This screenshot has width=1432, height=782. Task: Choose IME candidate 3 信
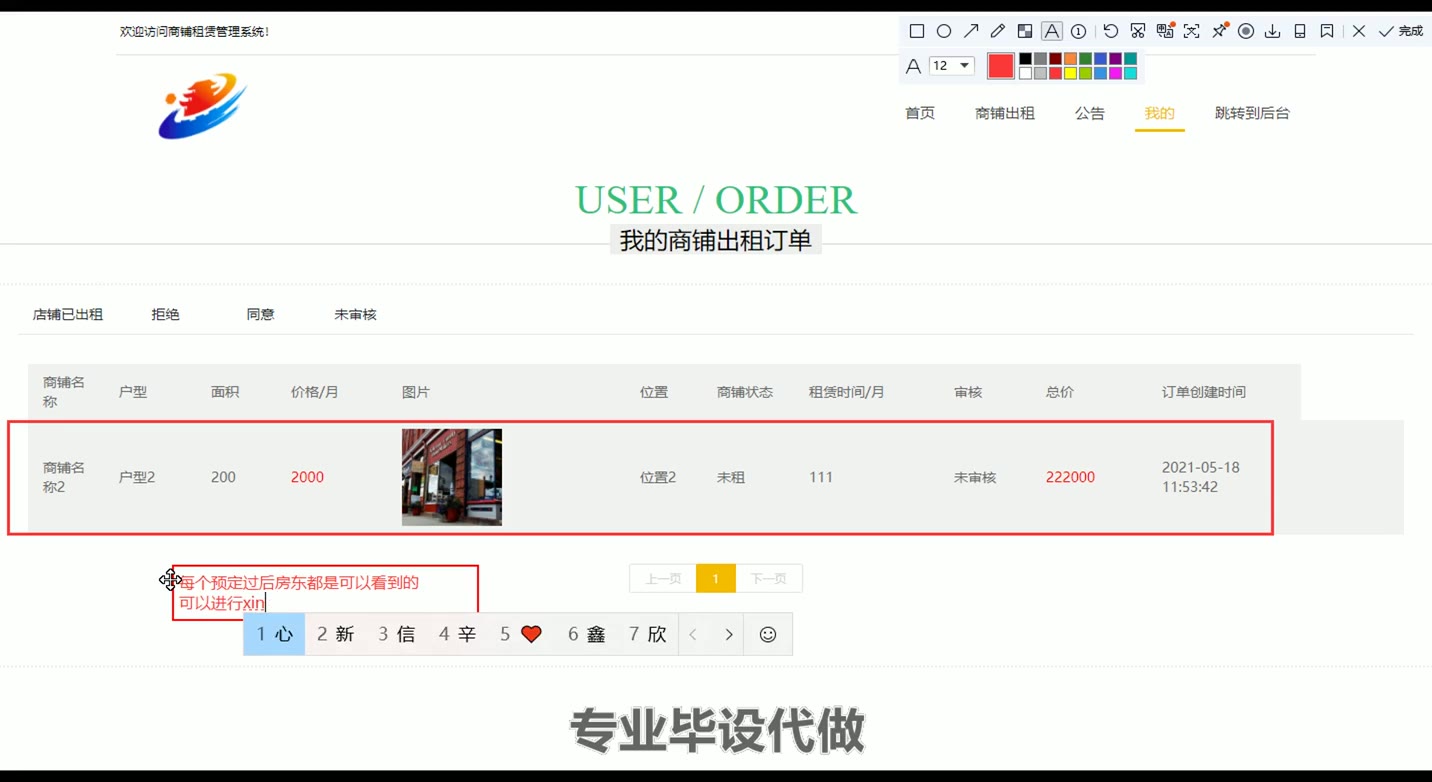coord(396,634)
